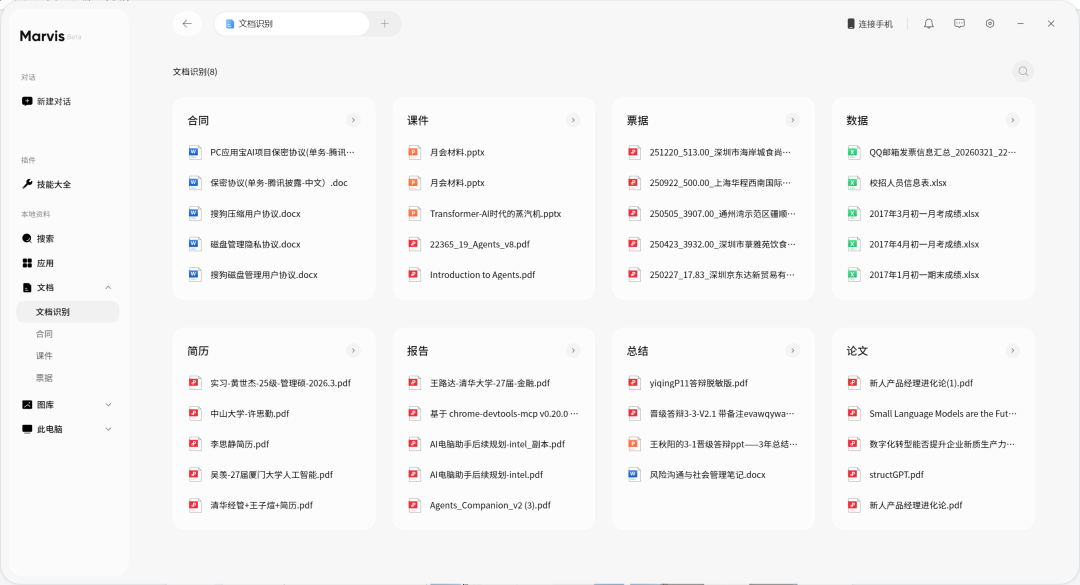This screenshot has width=1080, height=585.
Task: Click PDF icon of 250505_3907.00 receipt
Action: (634, 214)
